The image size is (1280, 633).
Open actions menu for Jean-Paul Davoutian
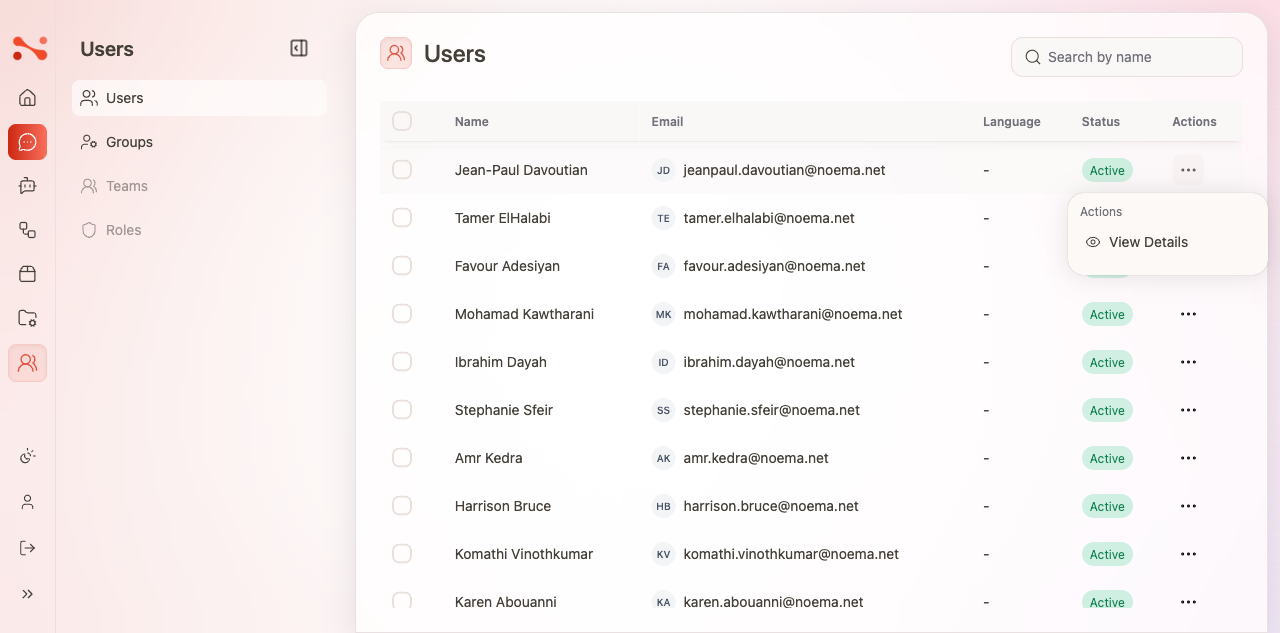1188,170
